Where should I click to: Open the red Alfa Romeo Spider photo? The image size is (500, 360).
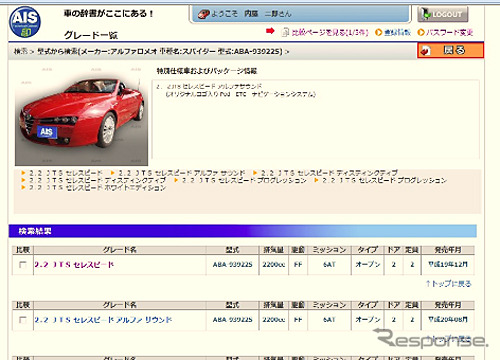coord(81,115)
